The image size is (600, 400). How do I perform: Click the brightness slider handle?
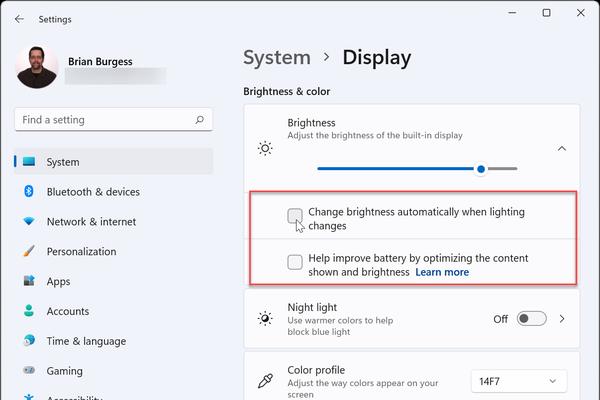click(481, 169)
